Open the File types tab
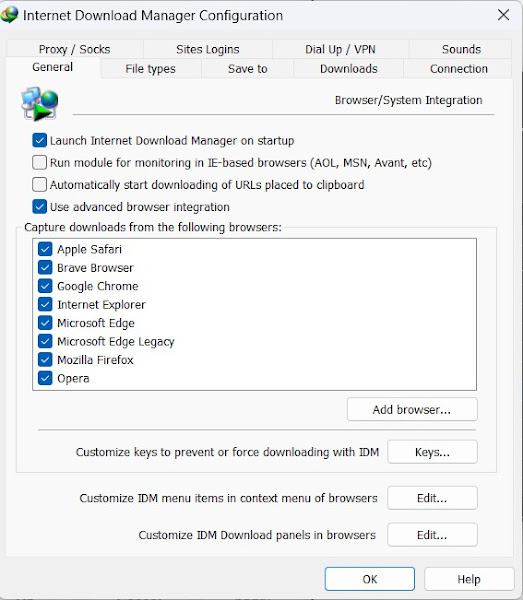 pyautogui.click(x=150, y=69)
